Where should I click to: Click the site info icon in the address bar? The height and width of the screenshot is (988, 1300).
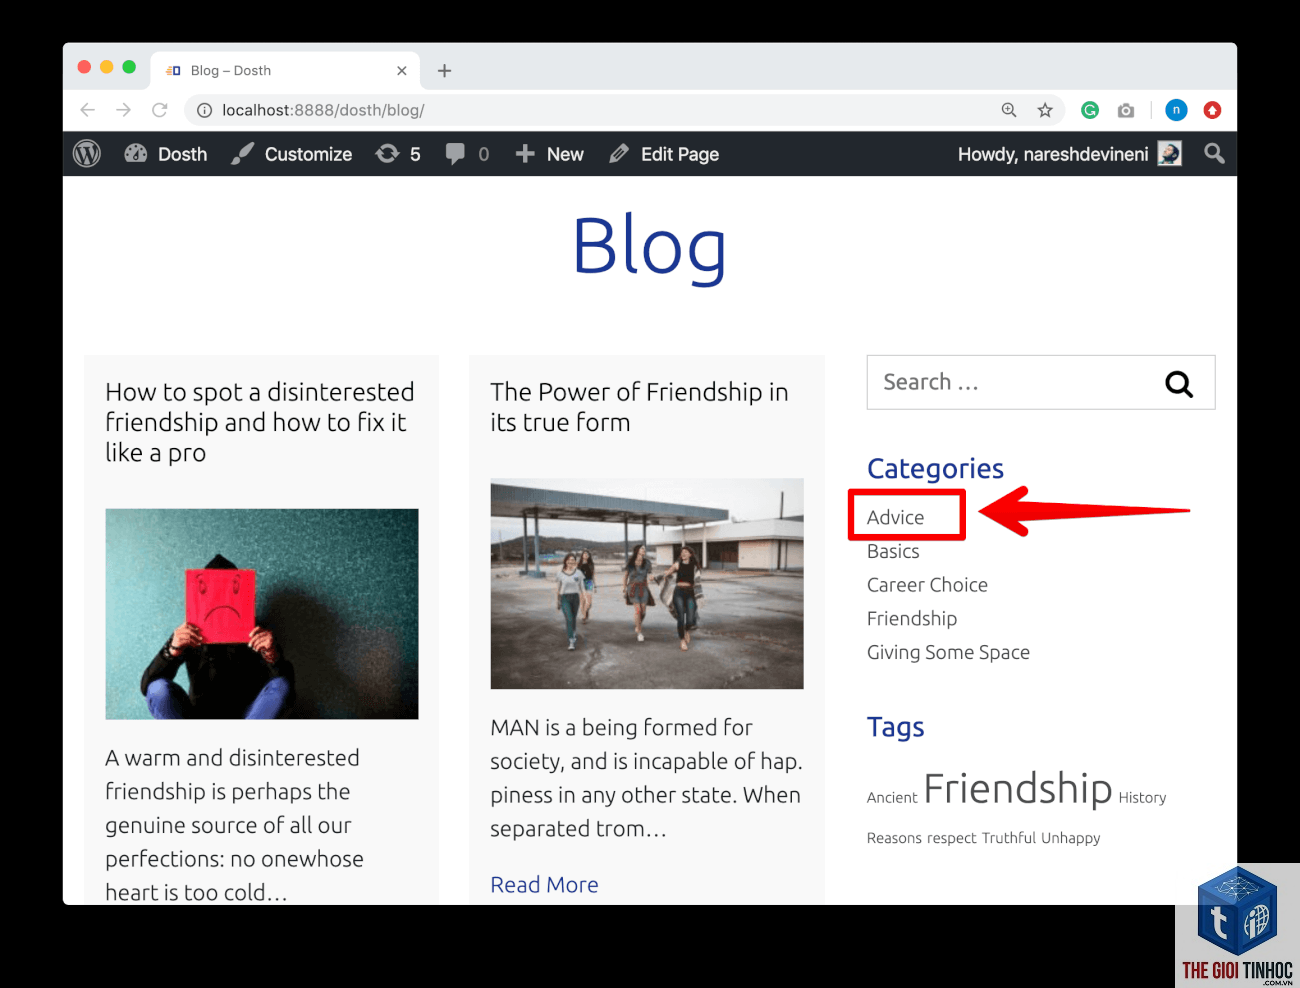(204, 110)
